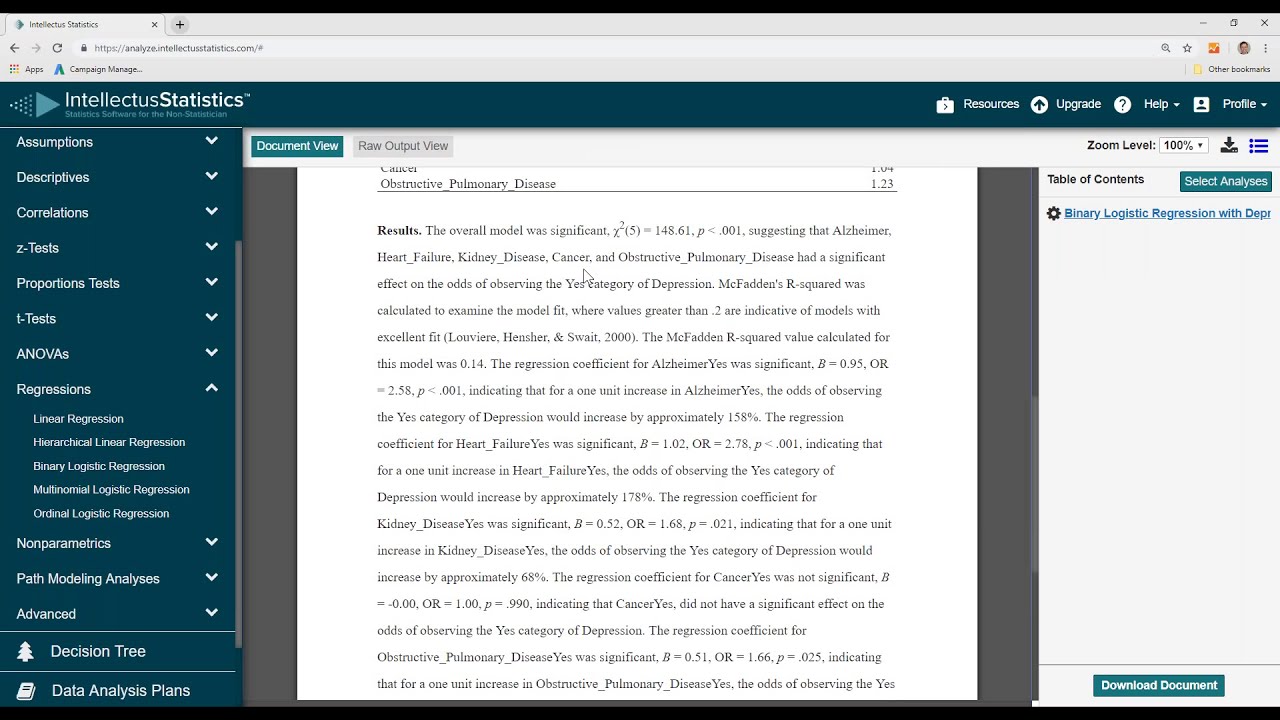
Task: Click the orange extension icon in toolbar
Action: pyautogui.click(x=1214, y=48)
